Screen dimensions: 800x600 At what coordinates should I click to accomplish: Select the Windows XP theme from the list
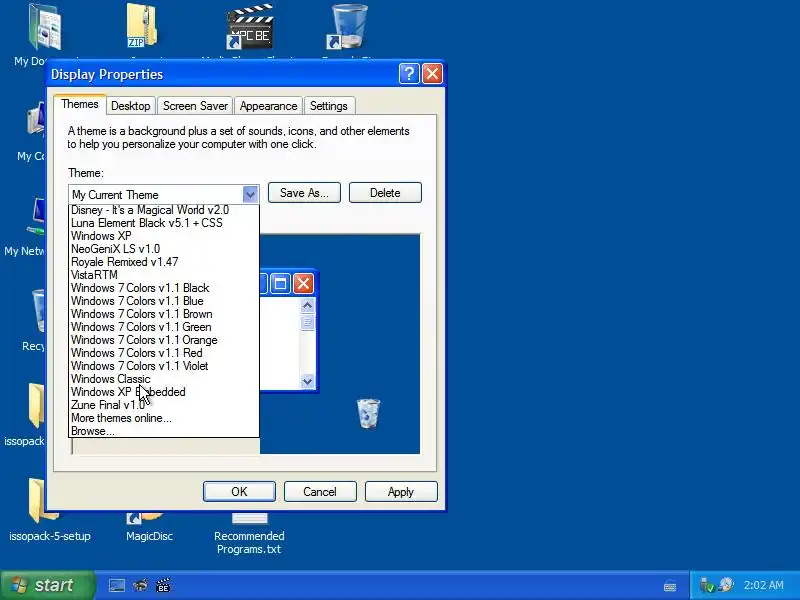click(163, 236)
